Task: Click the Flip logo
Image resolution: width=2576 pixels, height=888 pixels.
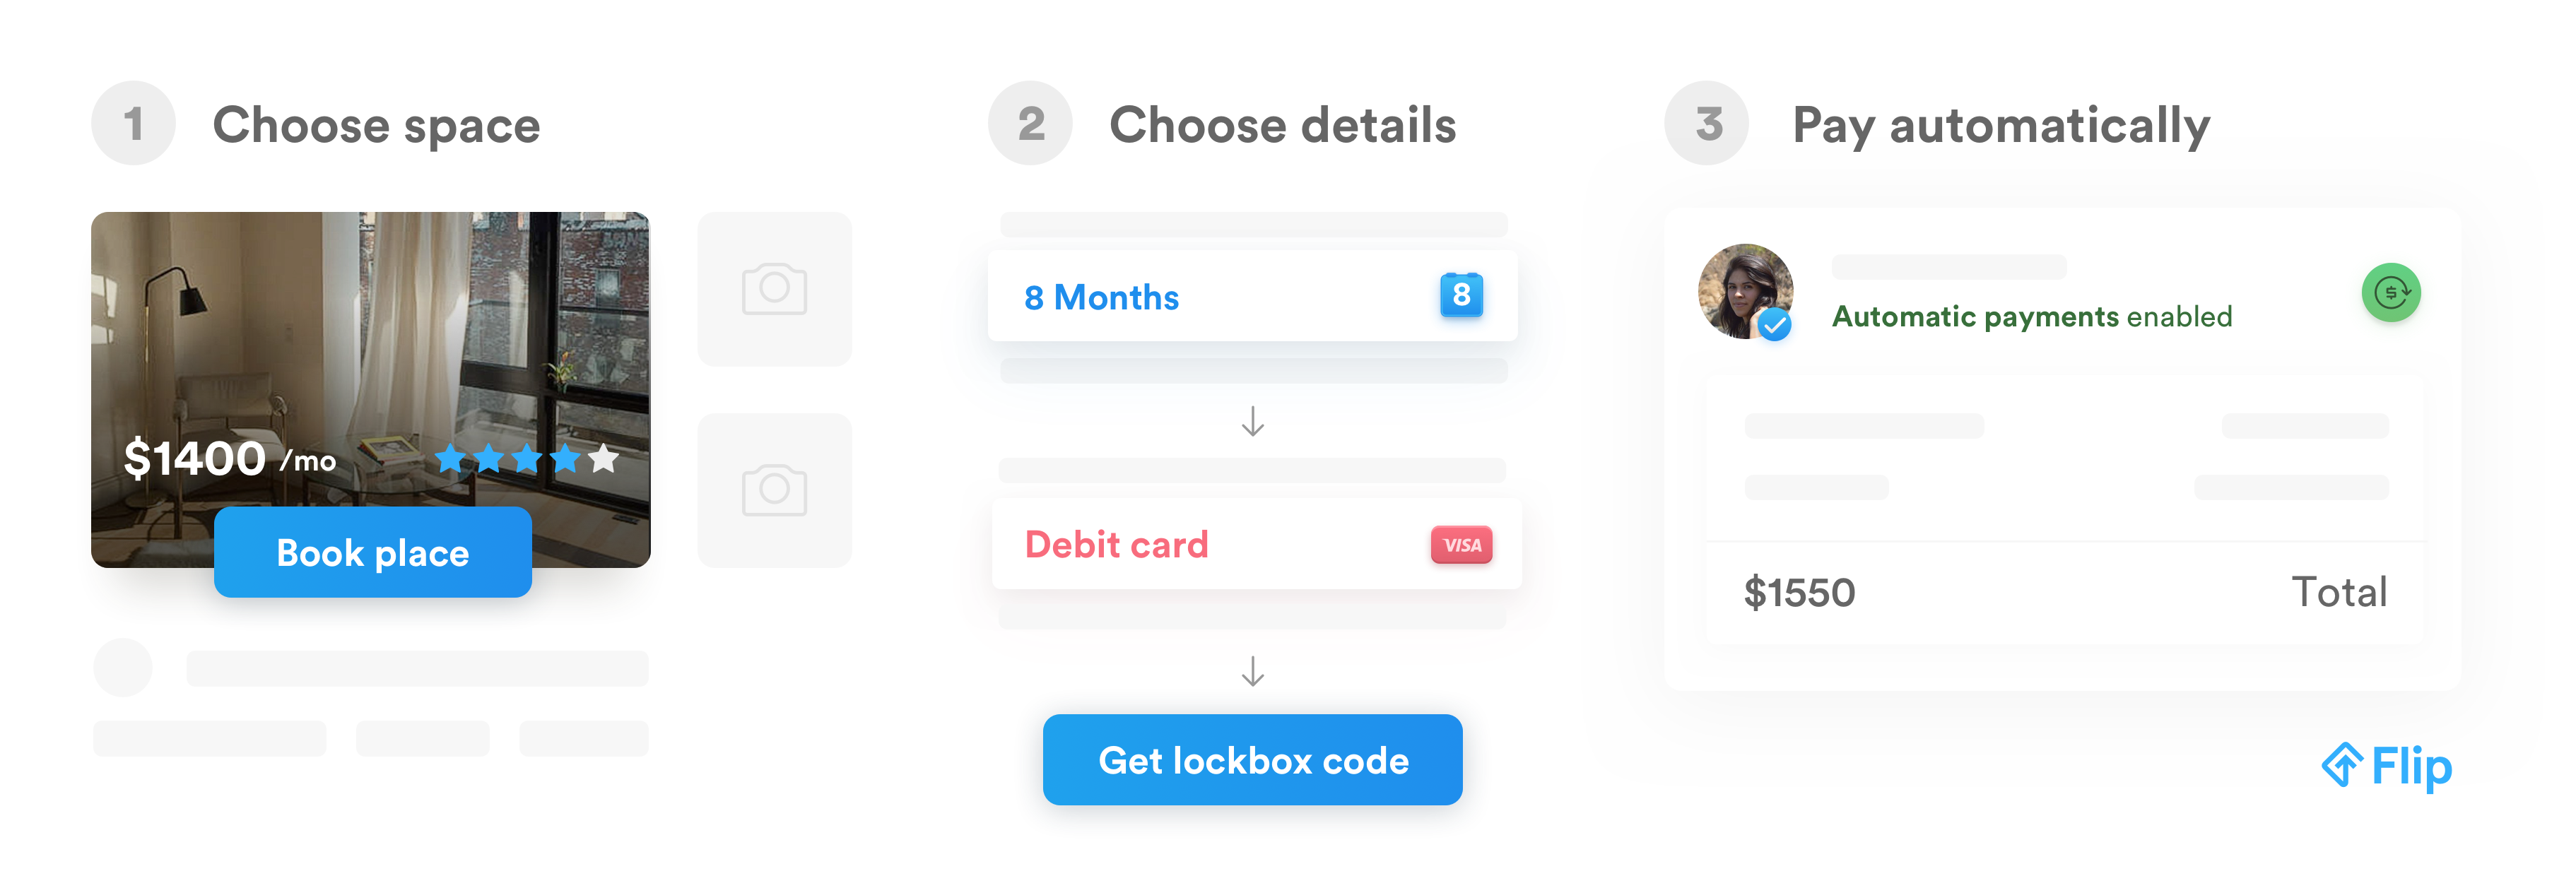Action: (2386, 767)
